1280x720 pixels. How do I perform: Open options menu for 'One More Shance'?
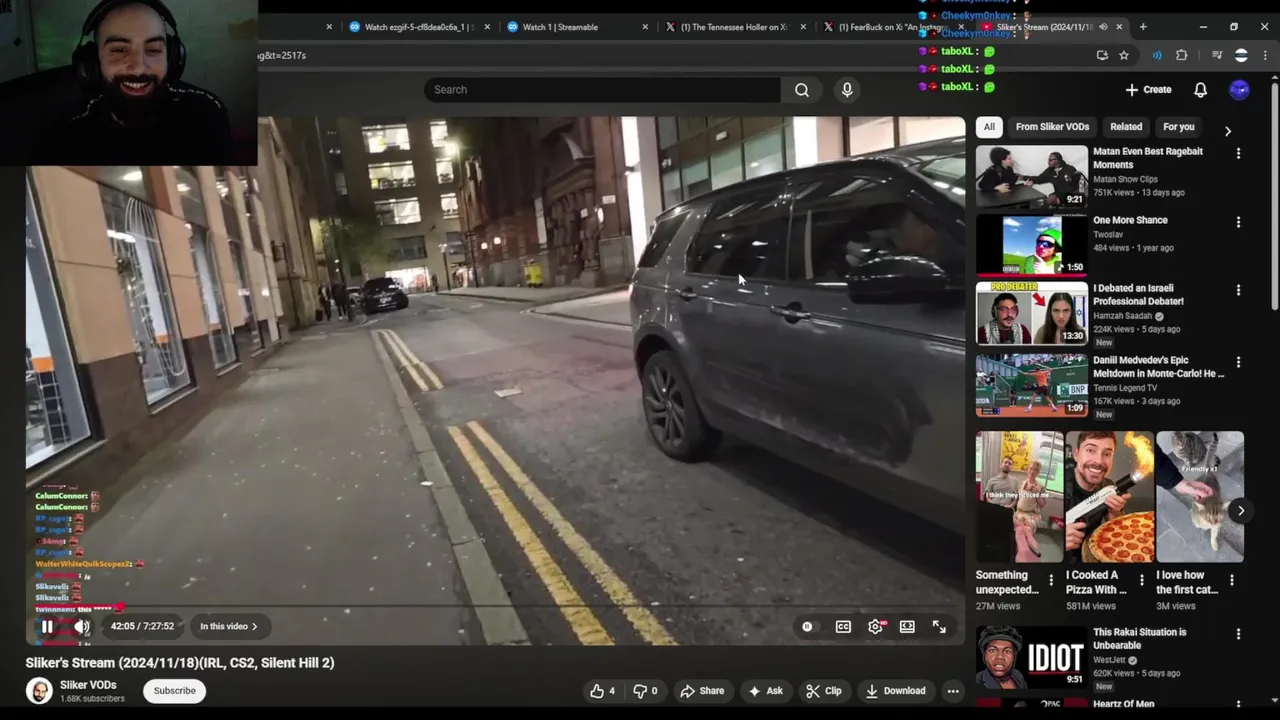1238,222
